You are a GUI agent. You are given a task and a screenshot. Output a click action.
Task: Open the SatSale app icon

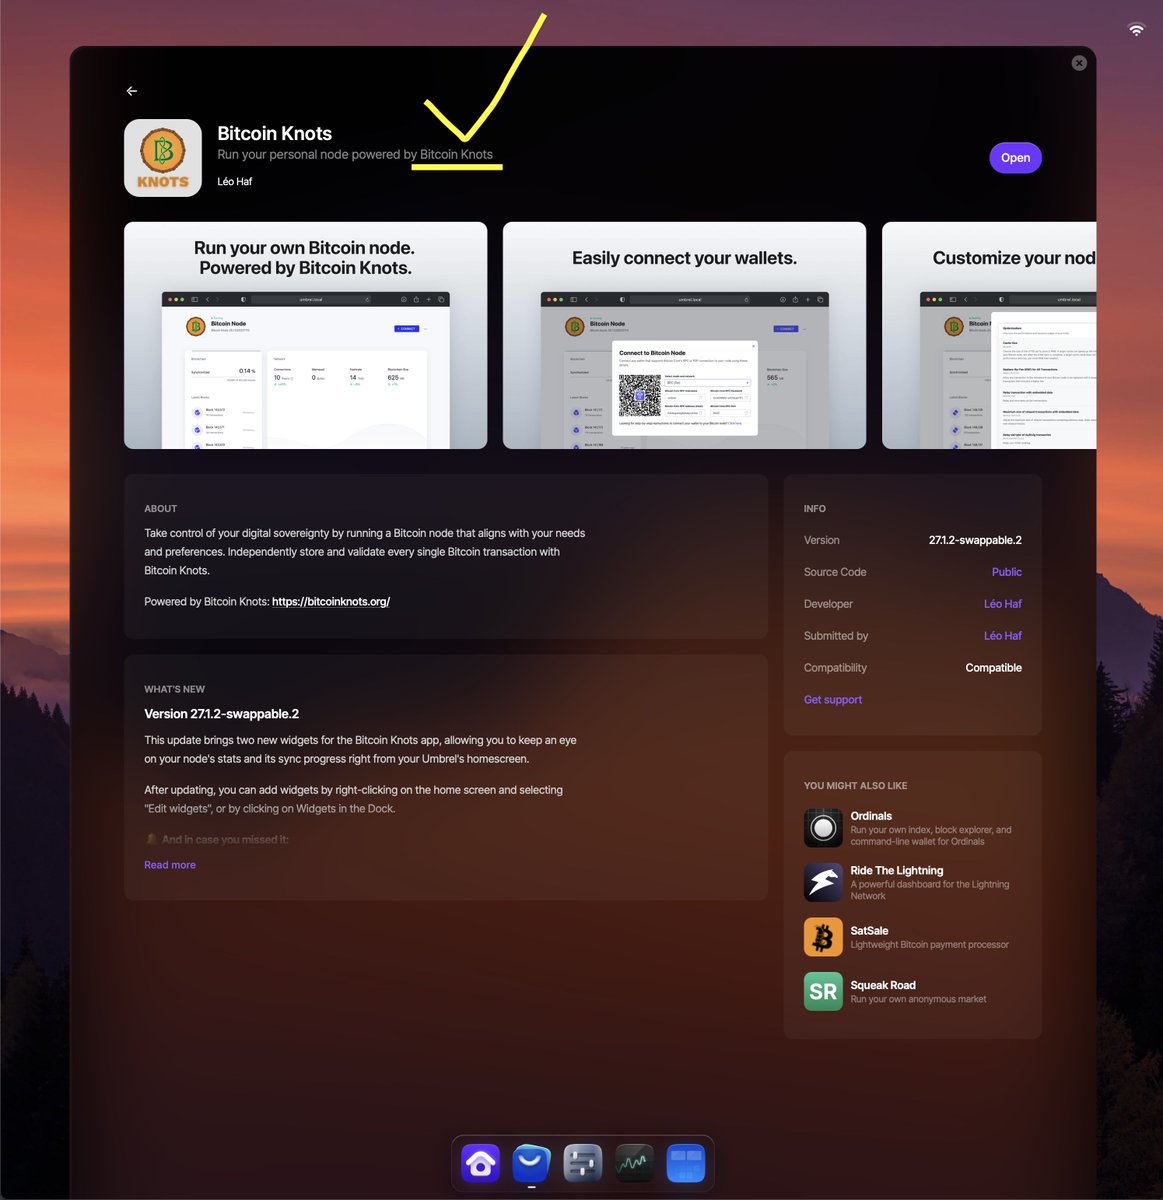tap(823, 937)
